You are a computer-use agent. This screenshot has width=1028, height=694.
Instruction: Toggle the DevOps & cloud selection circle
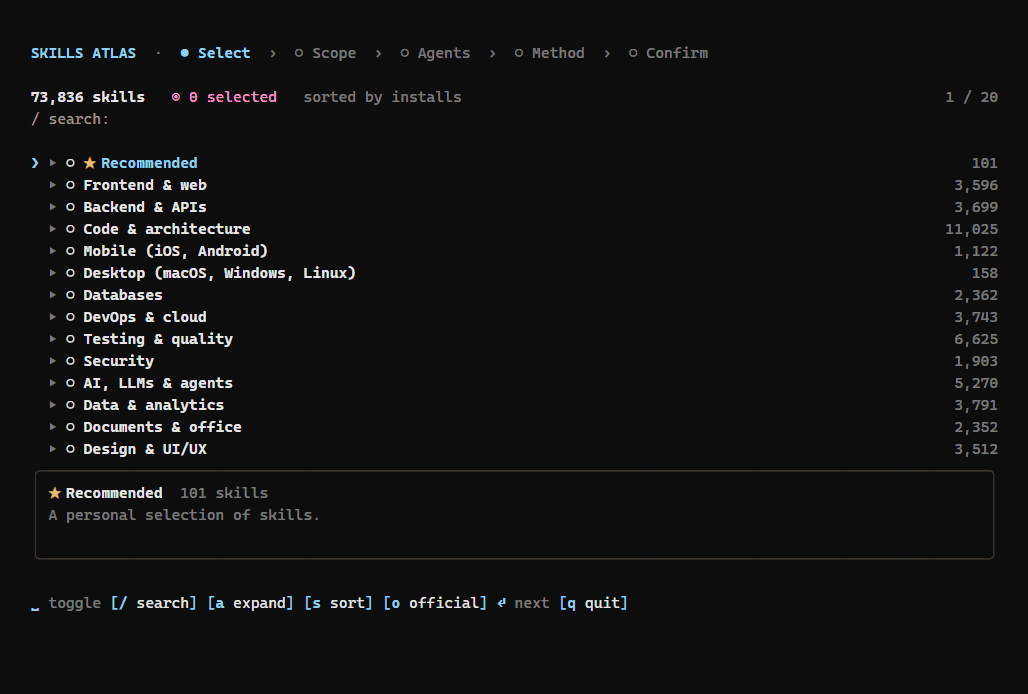click(70, 317)
